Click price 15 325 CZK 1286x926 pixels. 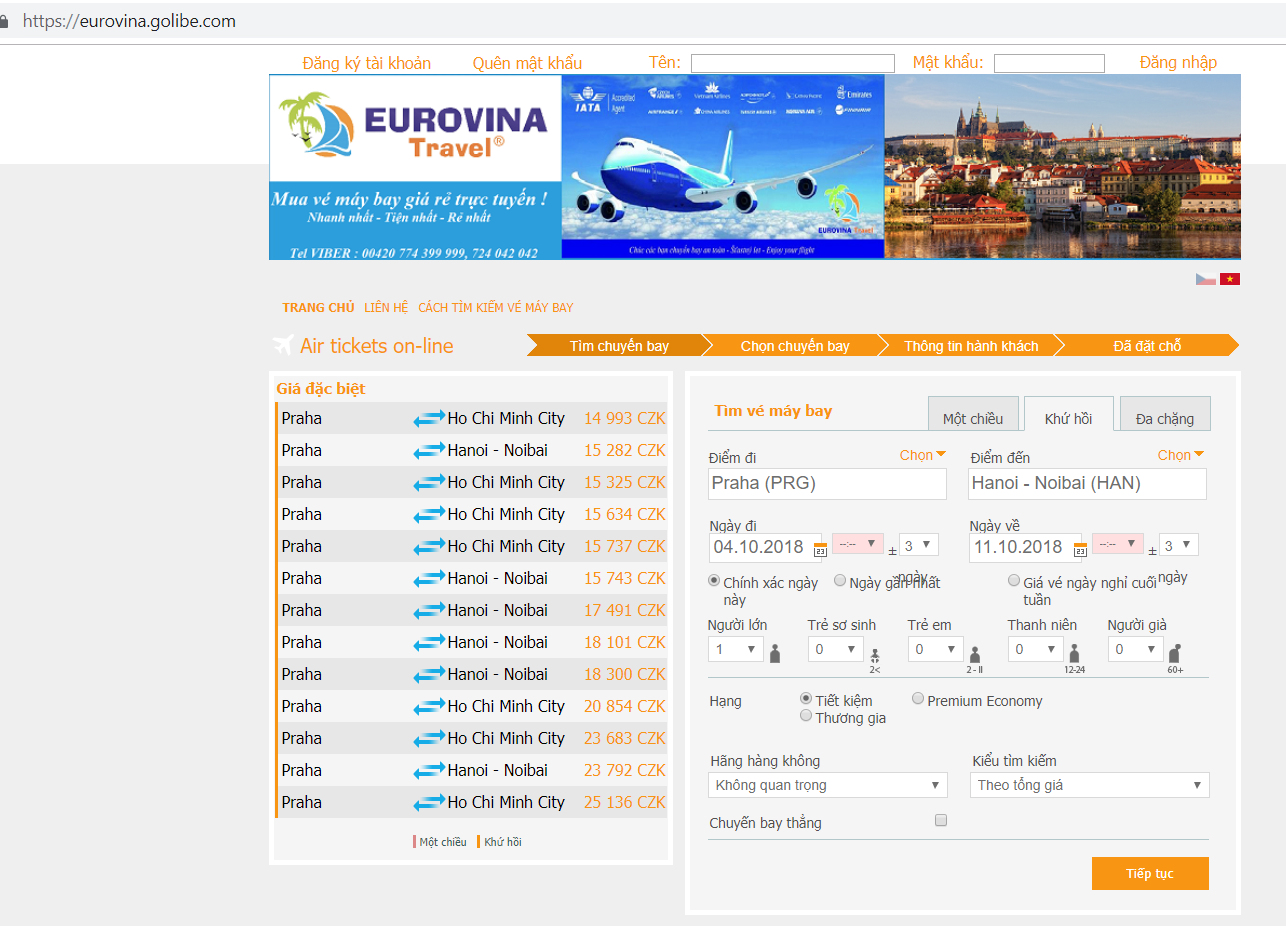pyautogui.click(x=625, y=482)
